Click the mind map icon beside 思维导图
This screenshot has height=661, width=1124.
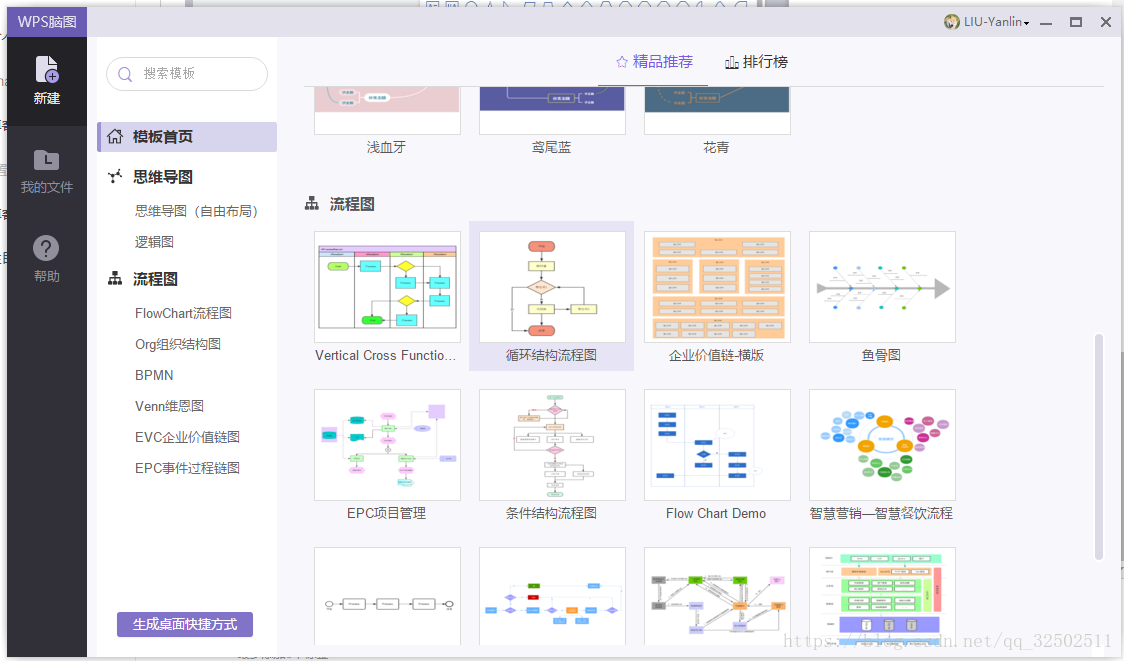pyautogui.click(x=115, y=176)
